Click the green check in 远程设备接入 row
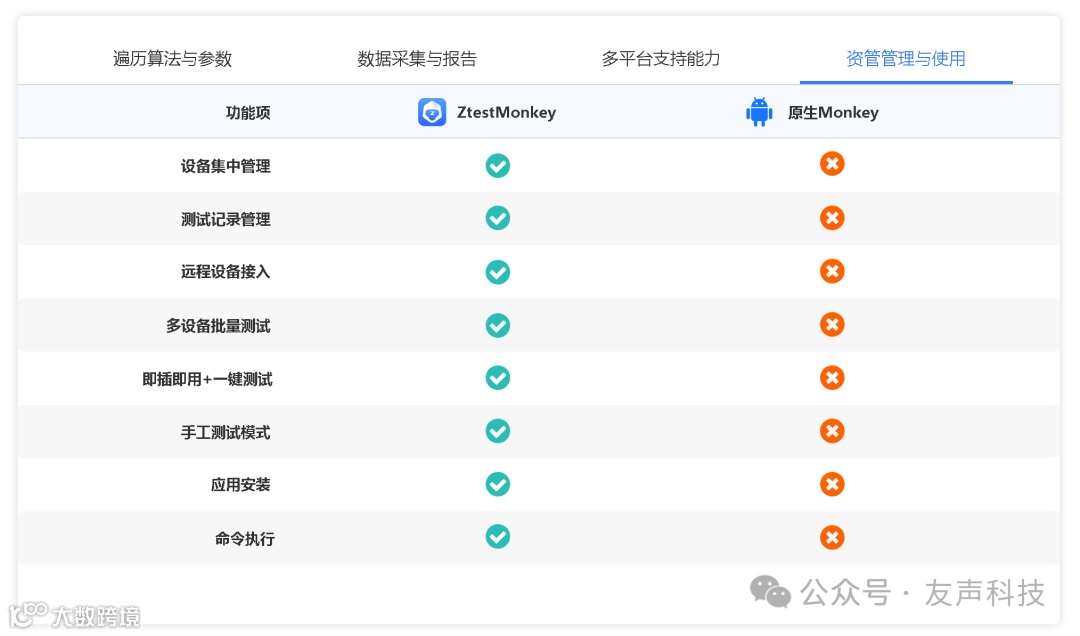1080x636 pixels. coord(497,272)
